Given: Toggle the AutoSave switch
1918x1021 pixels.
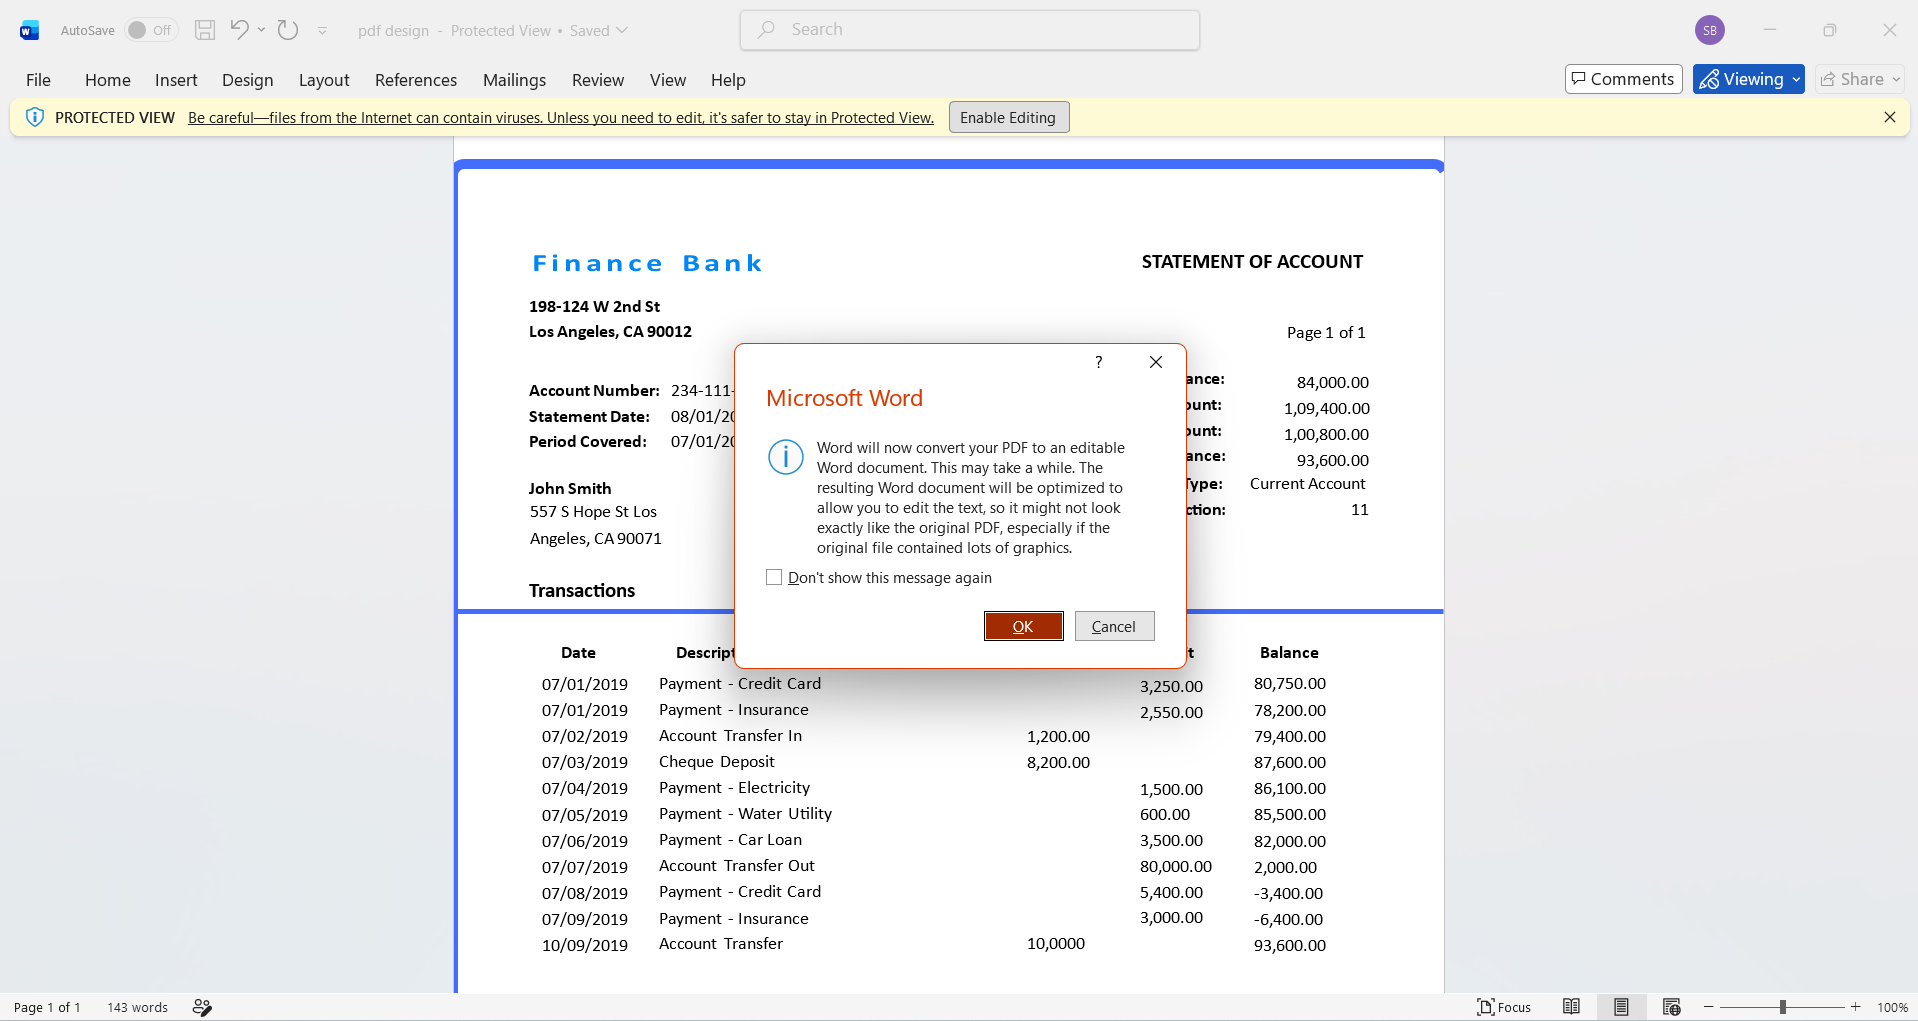Looking at the screenshot, I should [x=151, y=30].
